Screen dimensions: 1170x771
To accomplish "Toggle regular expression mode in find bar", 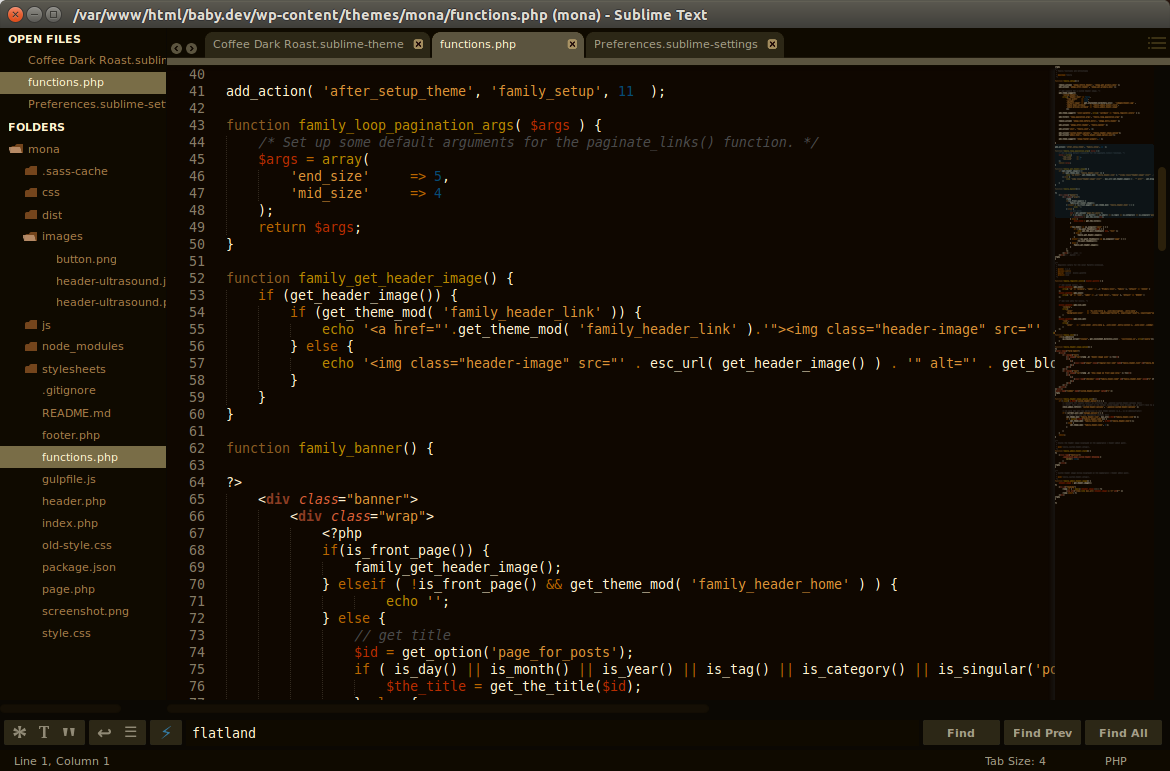I will point(19,732).
